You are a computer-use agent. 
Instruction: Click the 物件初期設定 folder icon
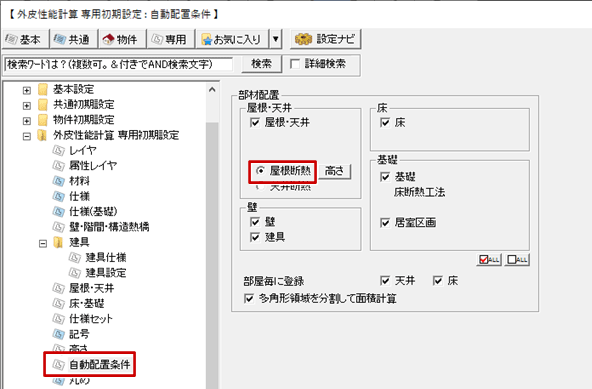43,120
